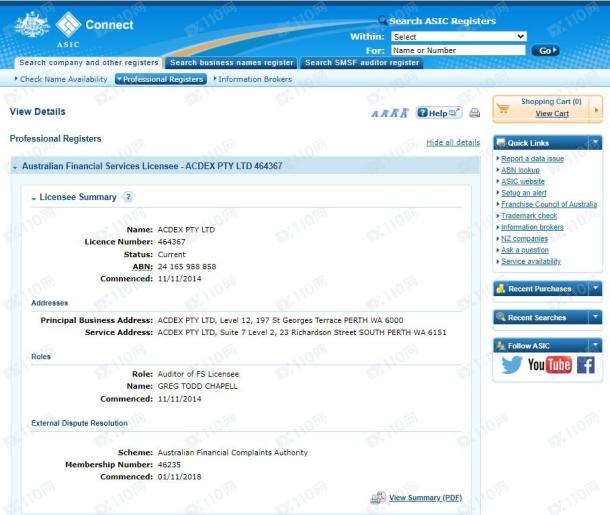Viewport: 610px width, 515px height.
Task: Open the Help popup icon
Action: tap(439, 113)
